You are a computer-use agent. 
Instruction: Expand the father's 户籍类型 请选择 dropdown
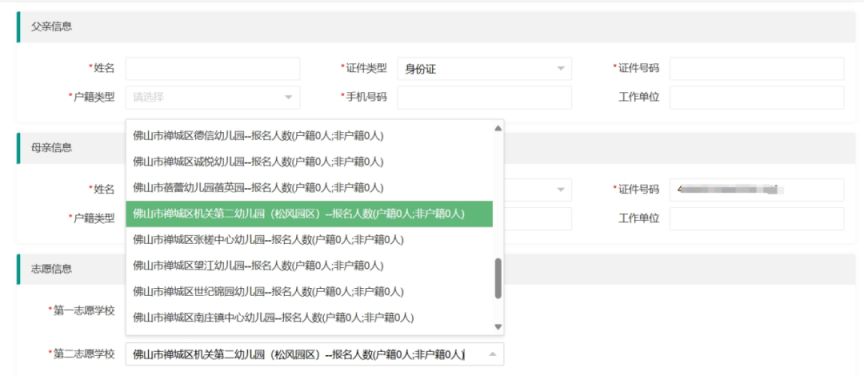(x=213, y=98)
